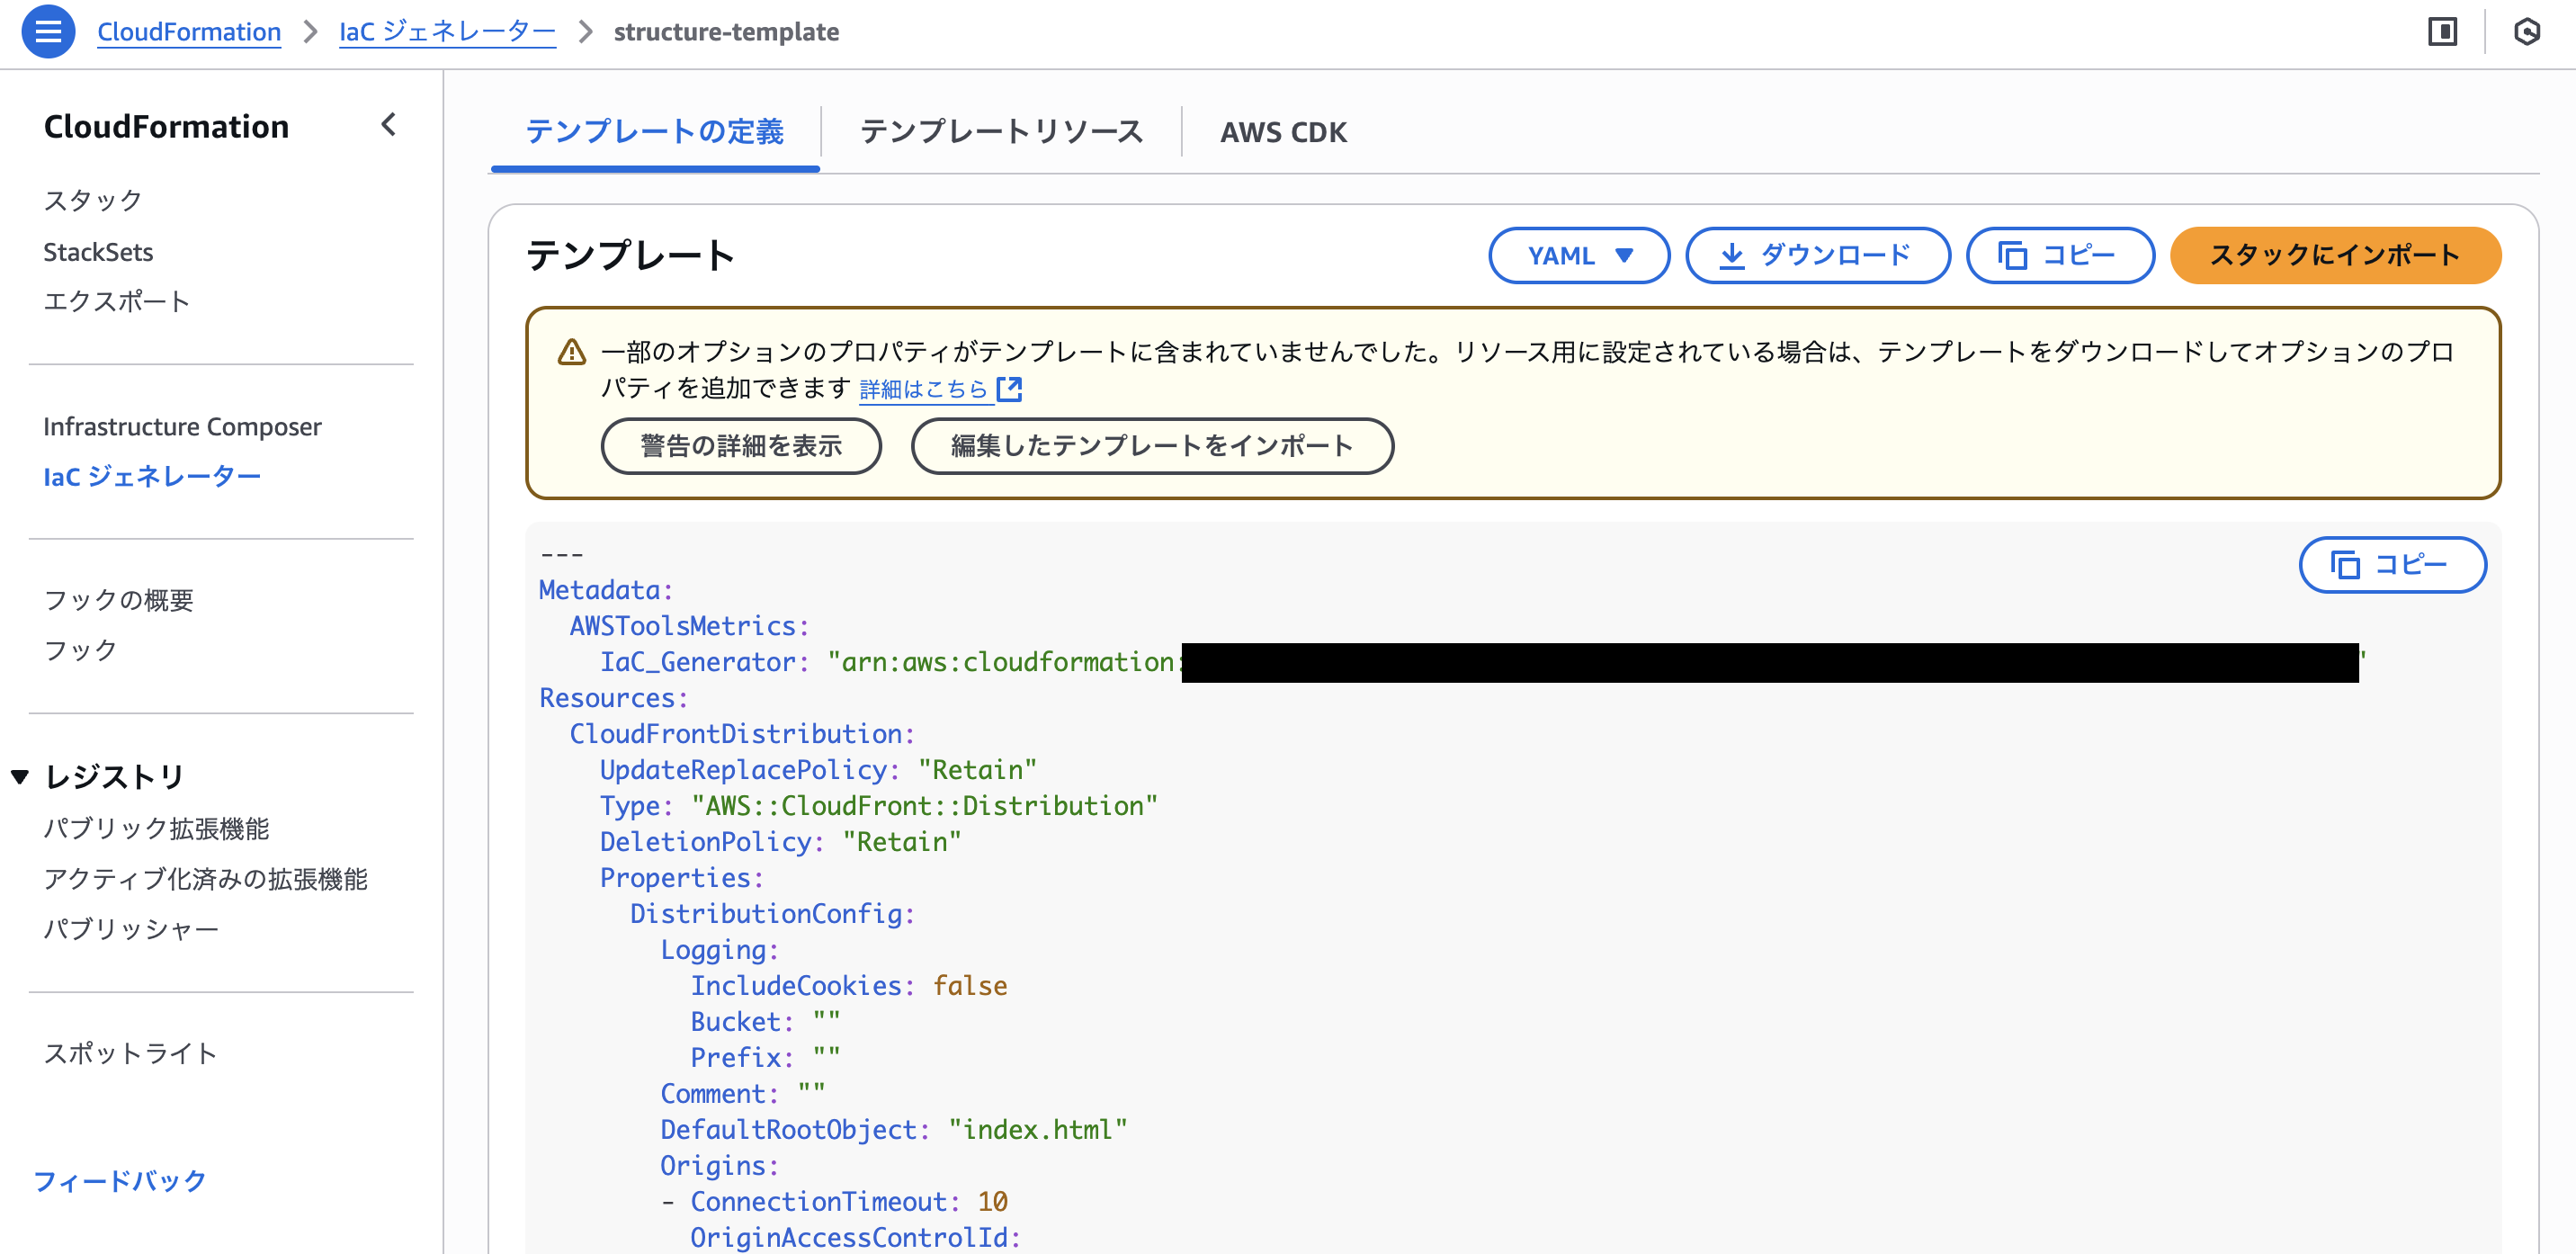Click 編集したテンプレートをインポート button
The image size is (2576, 1254).
point(1152,446)
